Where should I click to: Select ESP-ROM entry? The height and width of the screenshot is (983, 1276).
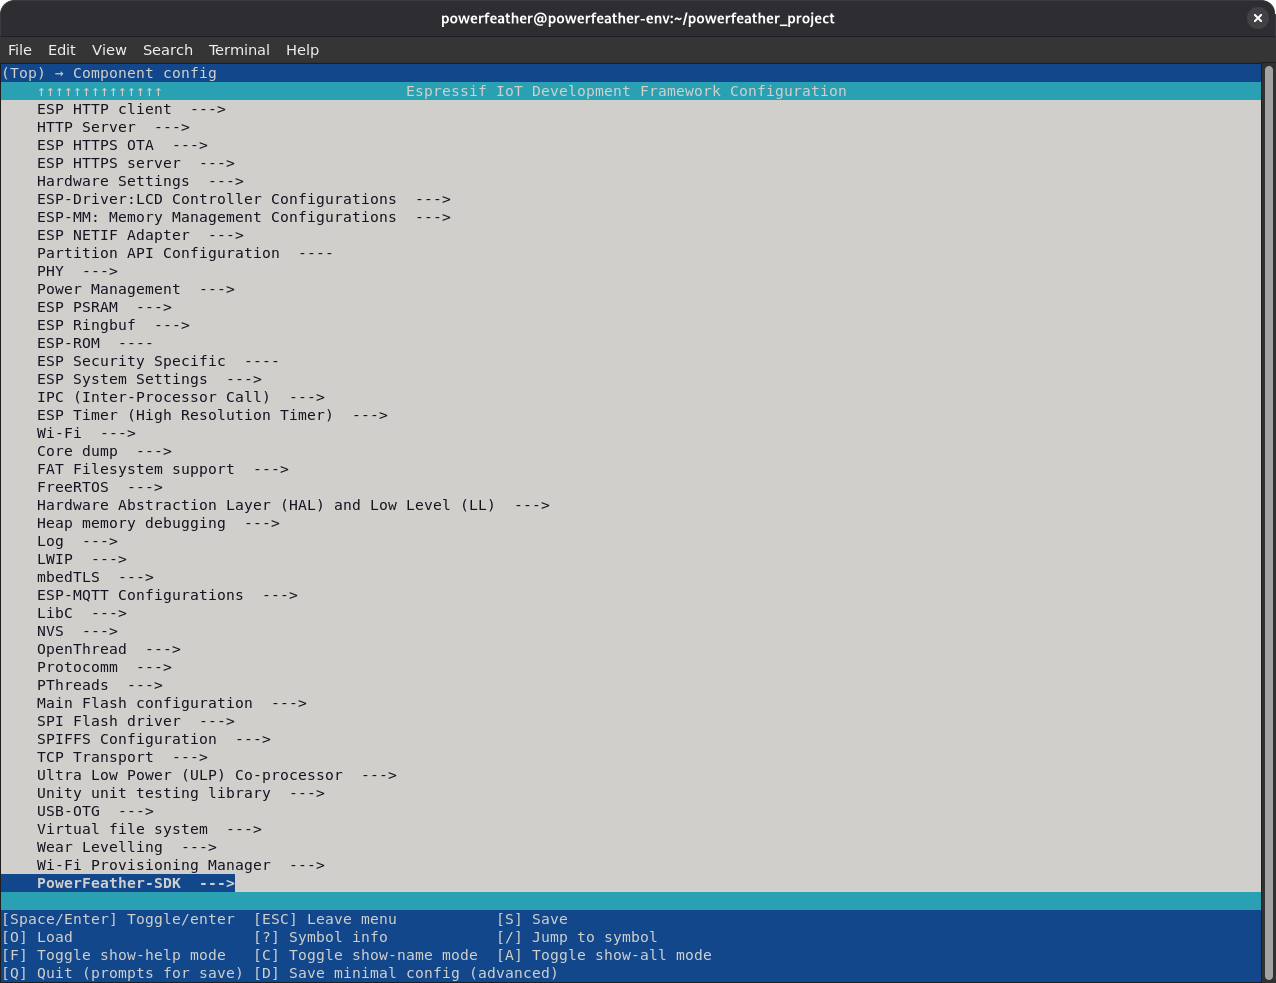click(x=95, y=343)
